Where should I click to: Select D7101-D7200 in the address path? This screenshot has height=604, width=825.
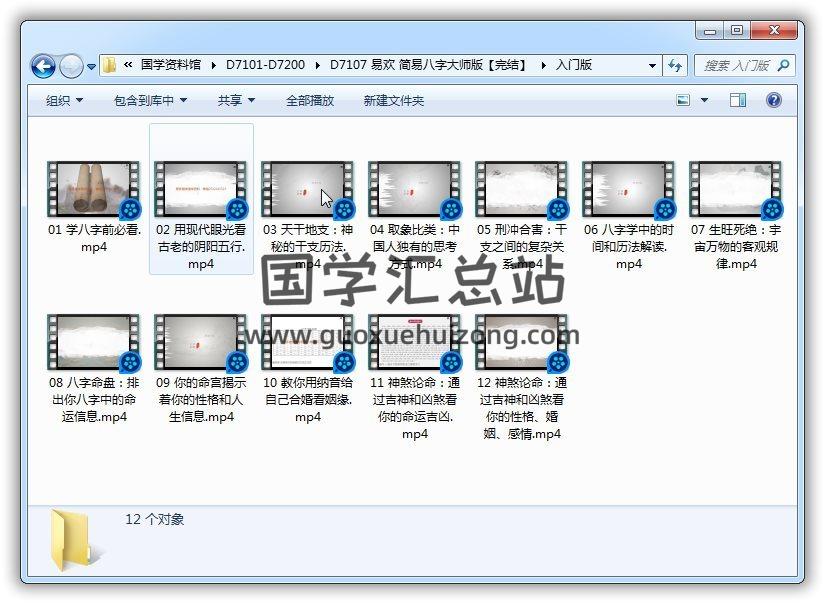tap(265, 65)
